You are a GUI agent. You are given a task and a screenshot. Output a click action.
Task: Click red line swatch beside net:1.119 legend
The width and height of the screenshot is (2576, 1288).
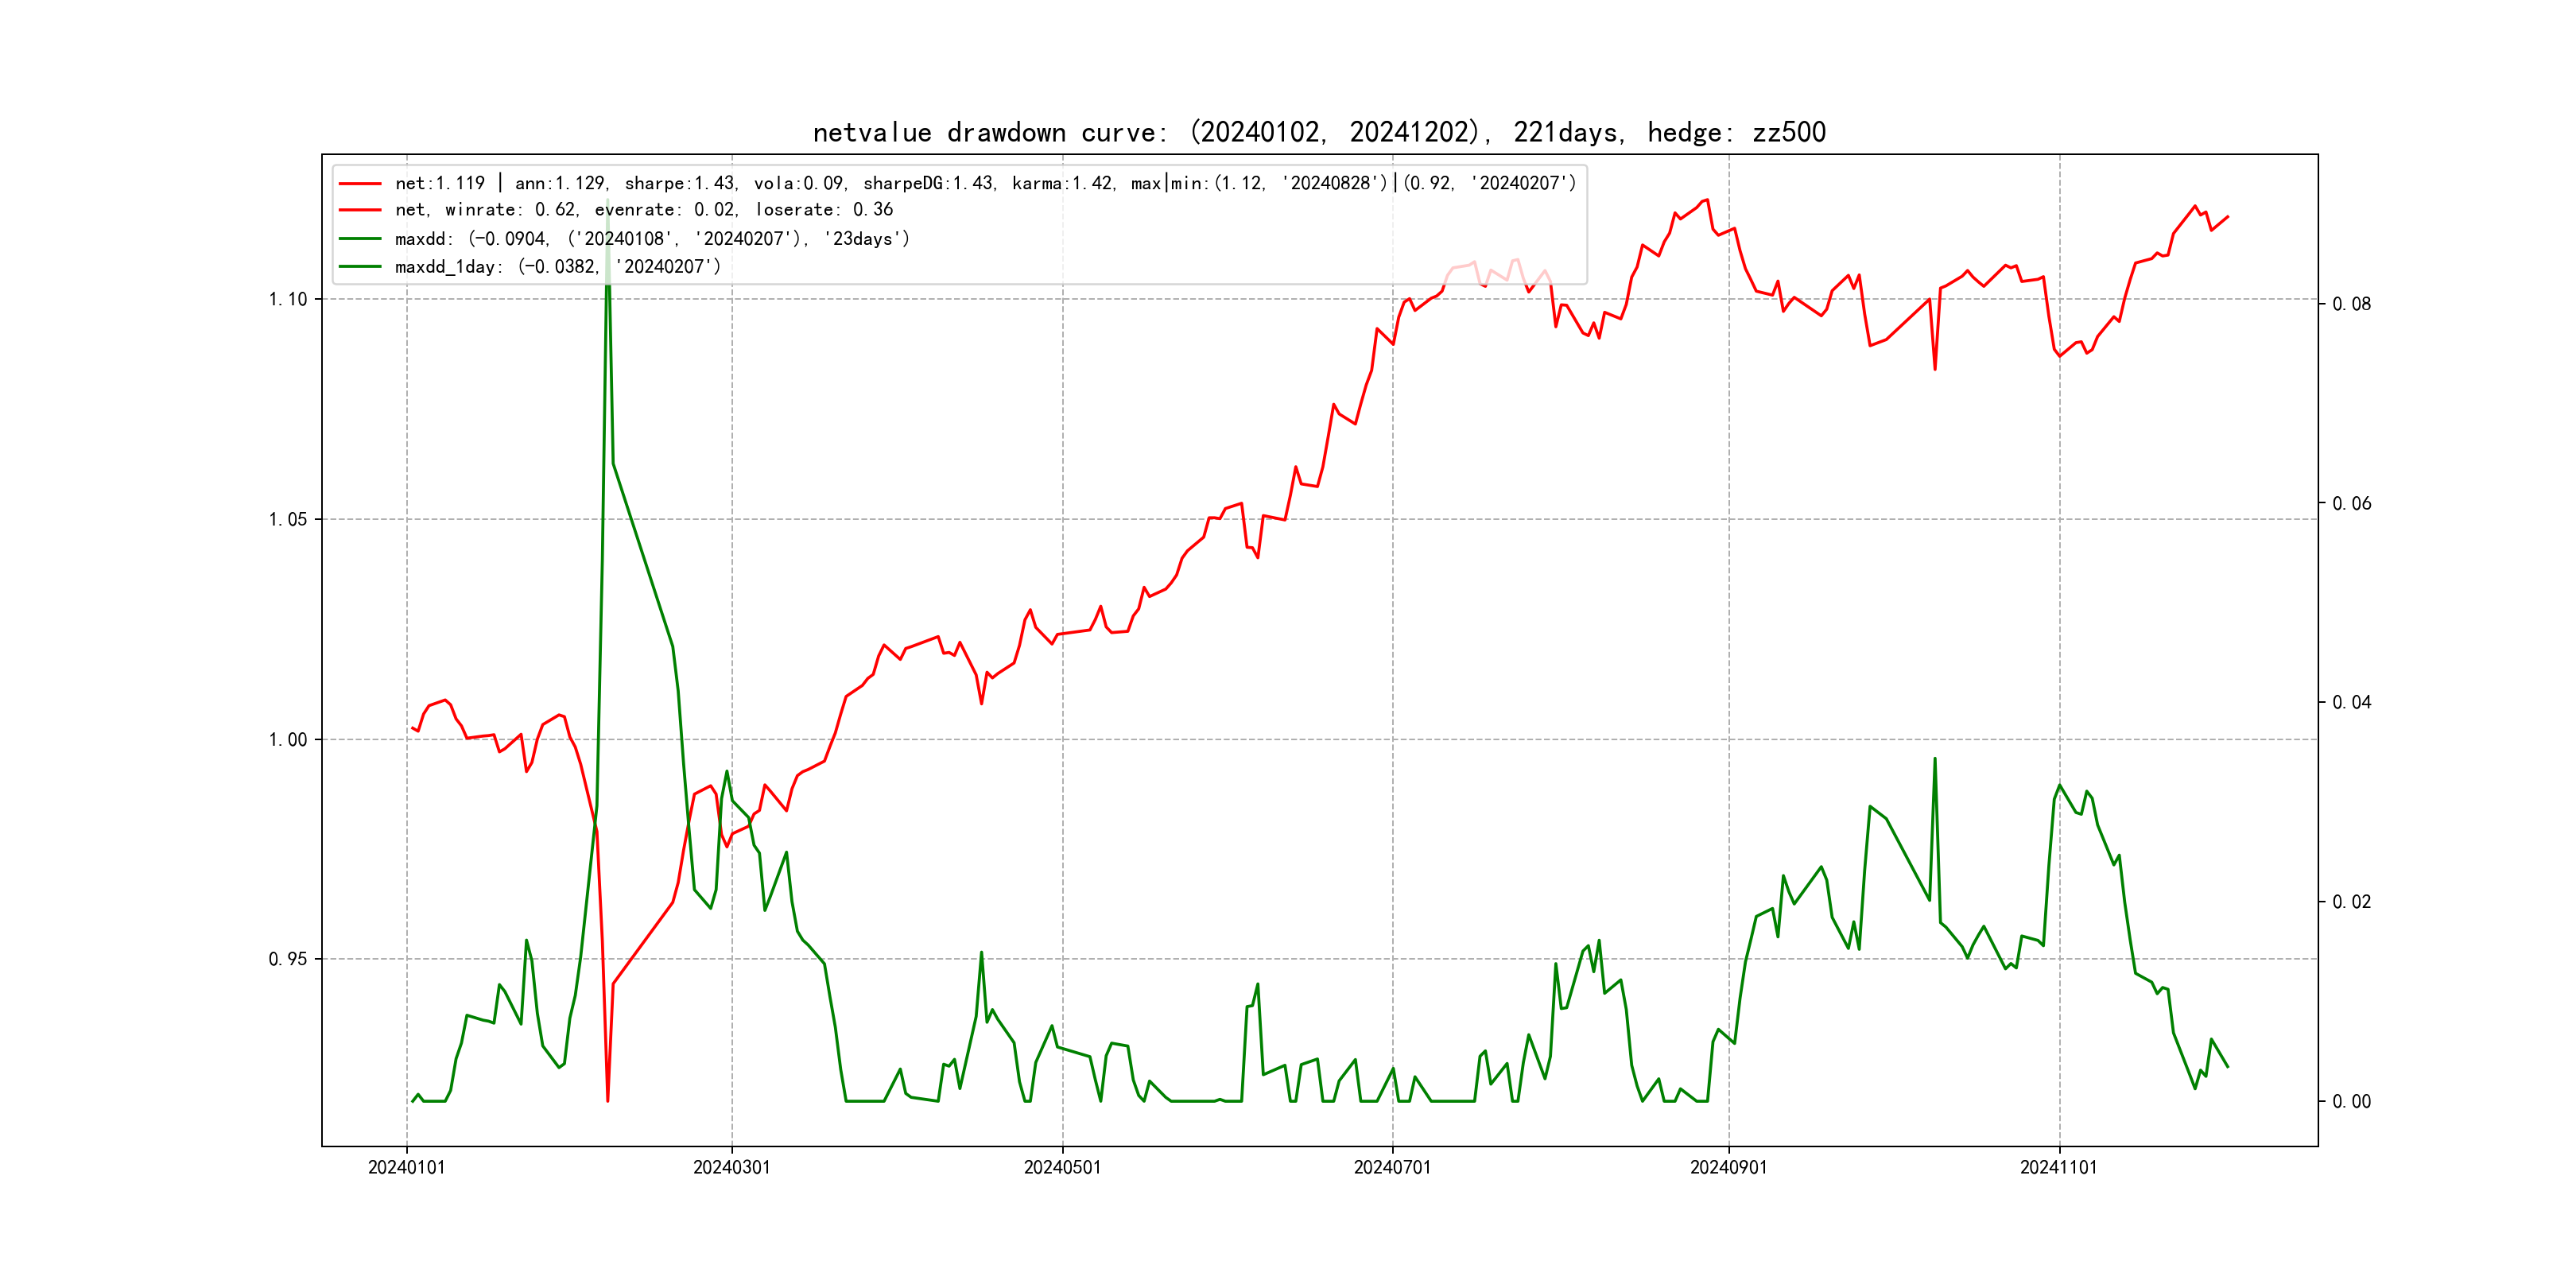360,184
